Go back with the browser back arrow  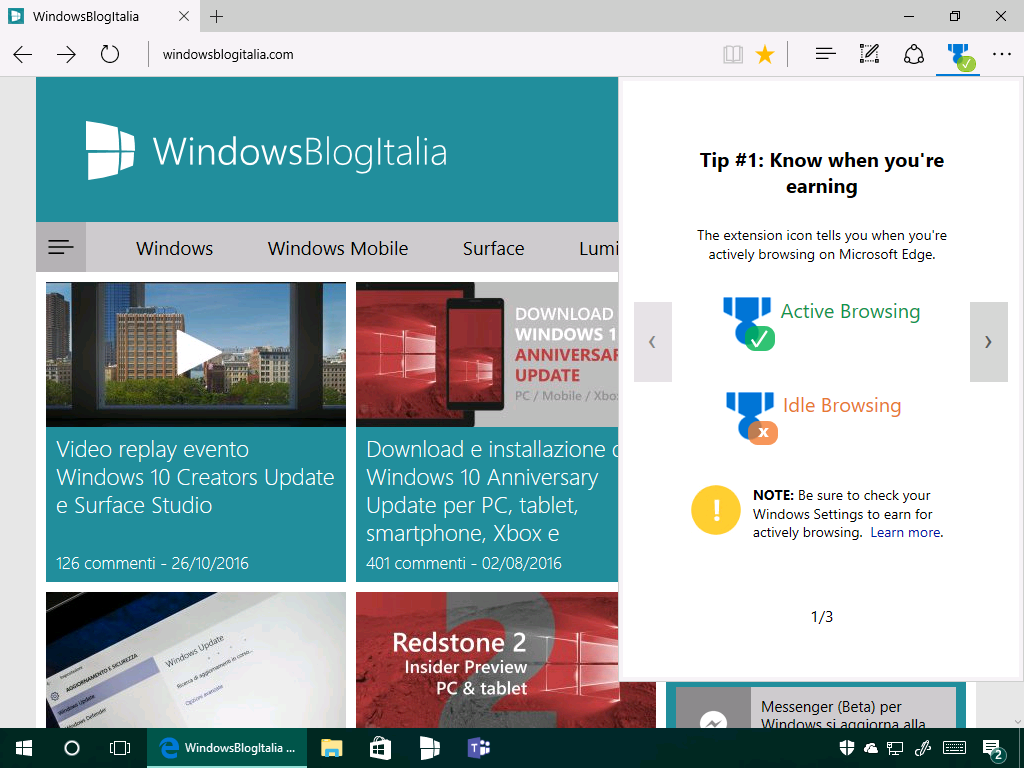coord(23,54)
